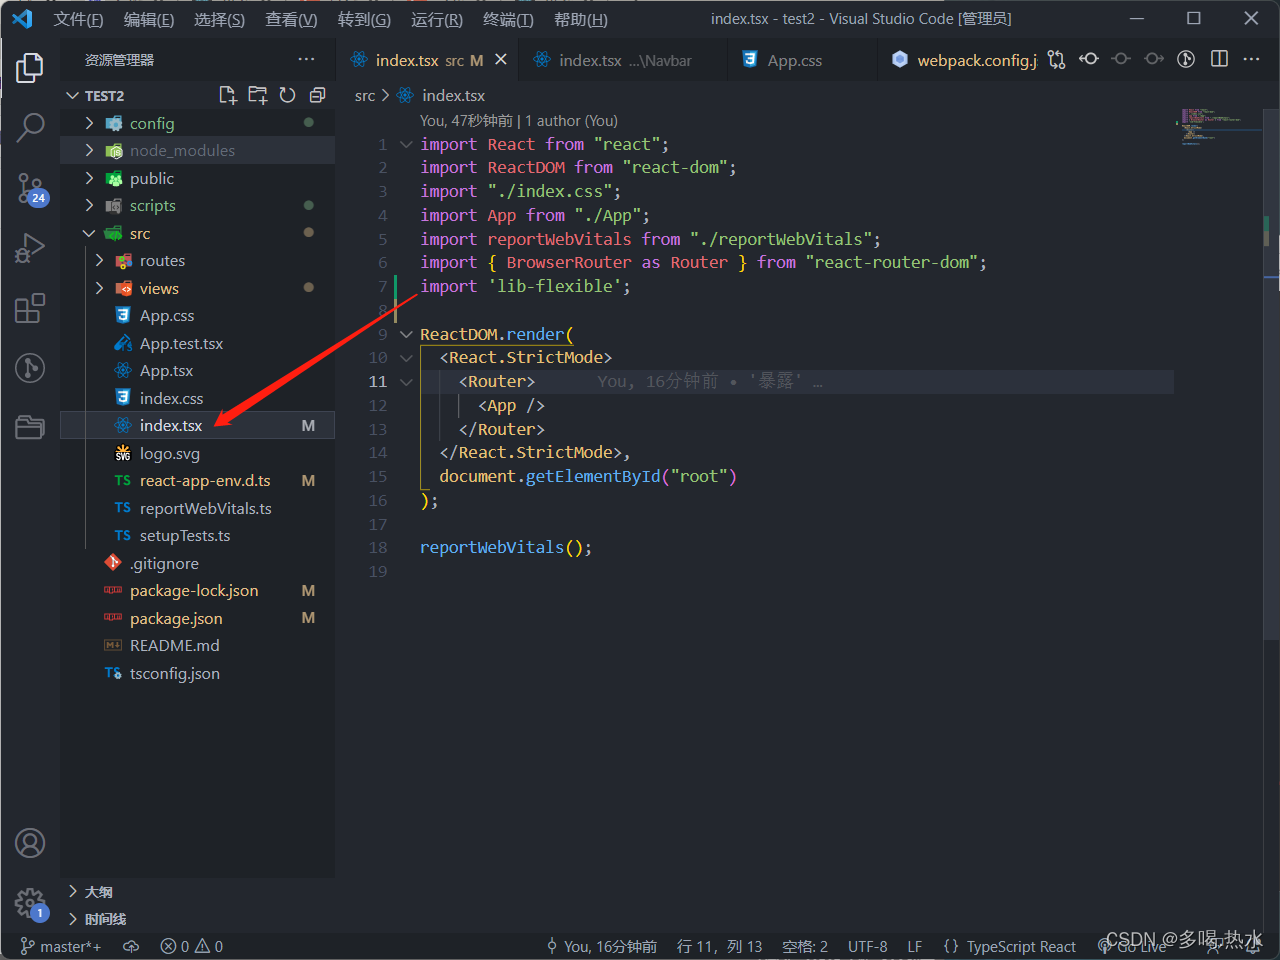Split the editor to the right

click(x=1219, y=59)
